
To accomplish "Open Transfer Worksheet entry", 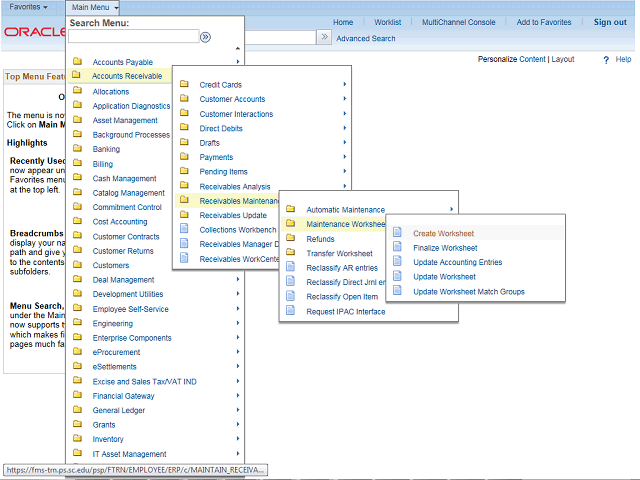I will (339, 254).
